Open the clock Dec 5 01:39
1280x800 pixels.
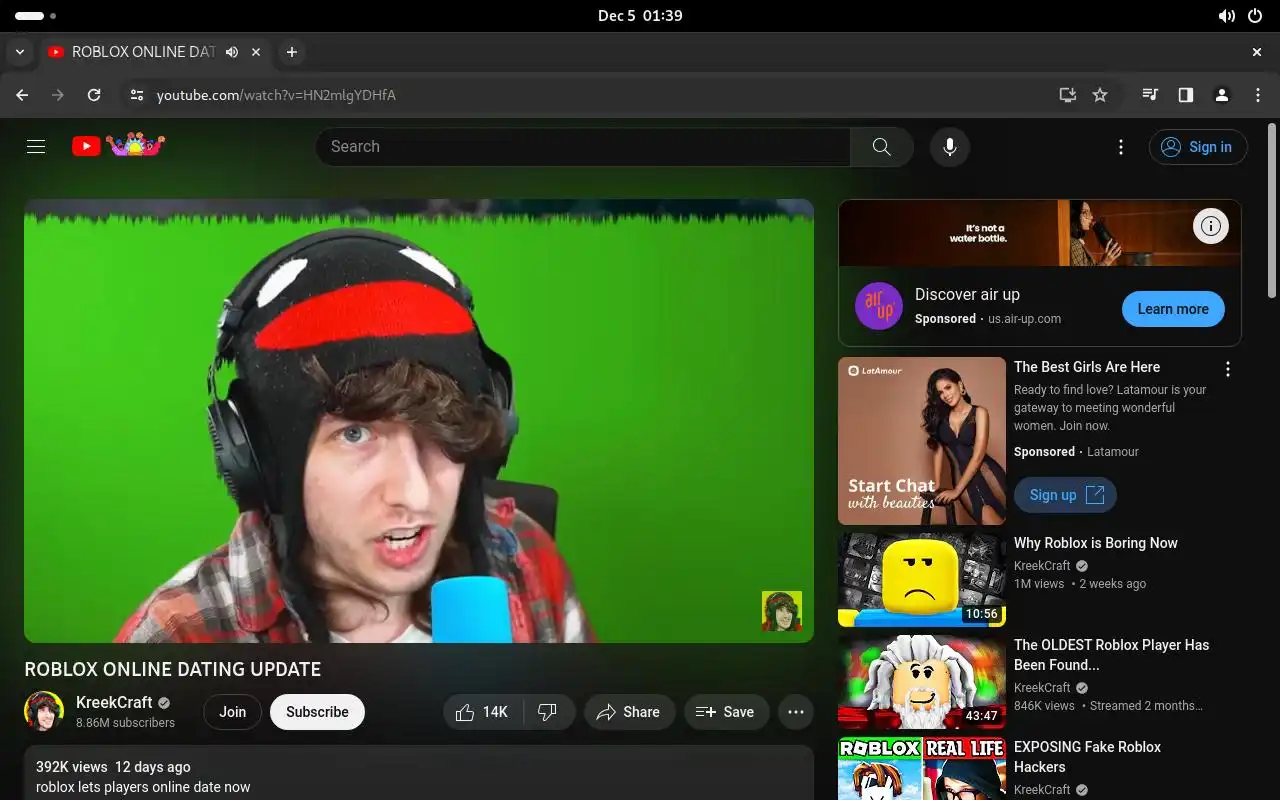[640, 16]
